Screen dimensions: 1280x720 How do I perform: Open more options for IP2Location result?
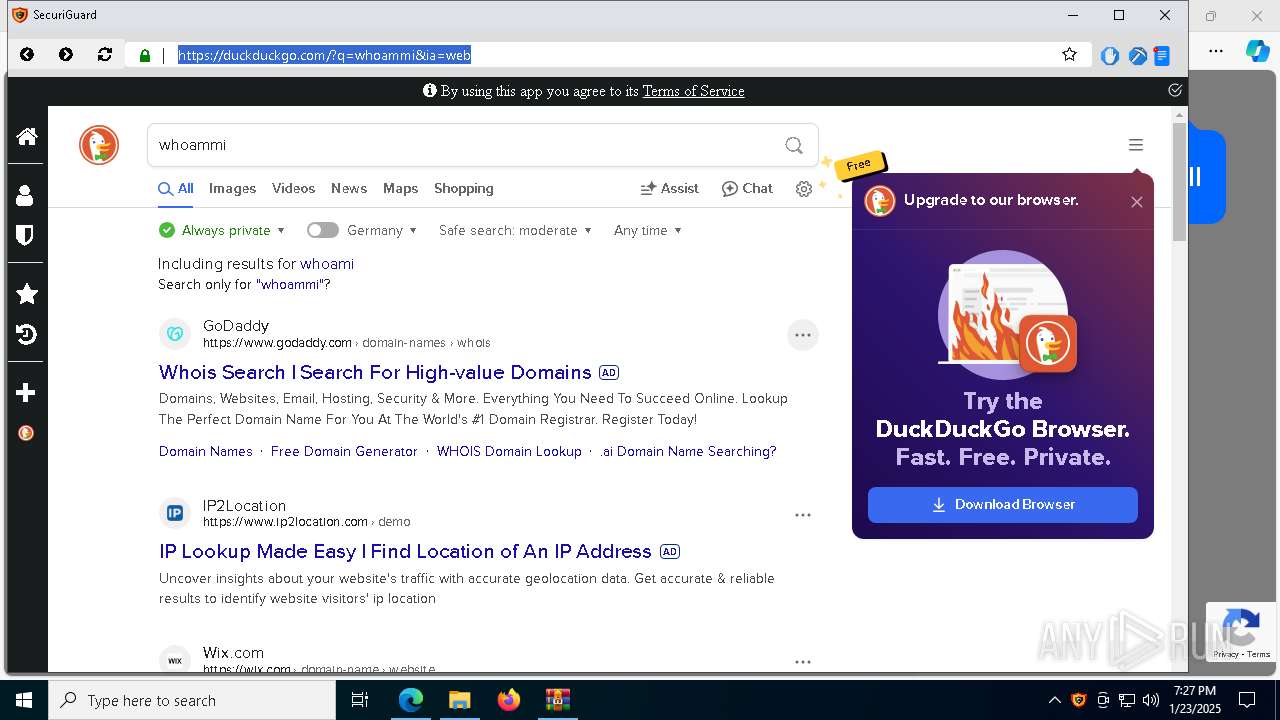[x=803, y=515]
